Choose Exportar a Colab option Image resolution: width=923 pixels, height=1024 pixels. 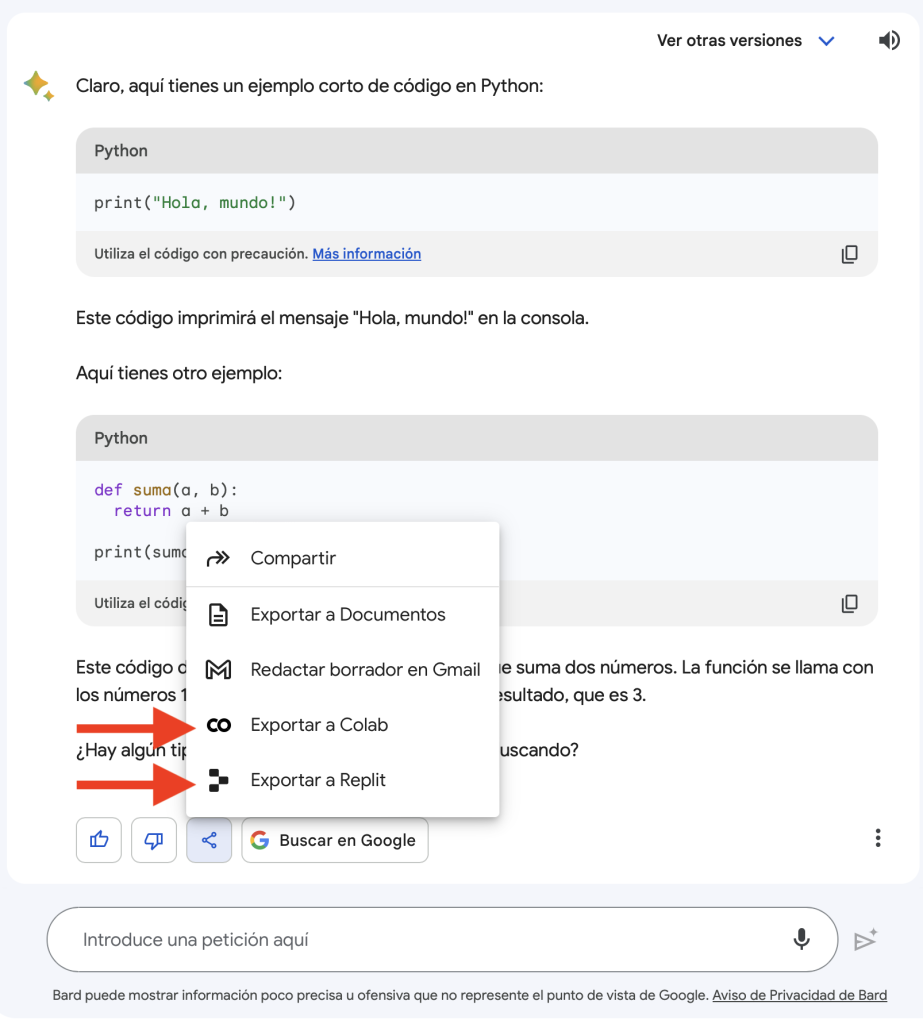pos(319,725)
